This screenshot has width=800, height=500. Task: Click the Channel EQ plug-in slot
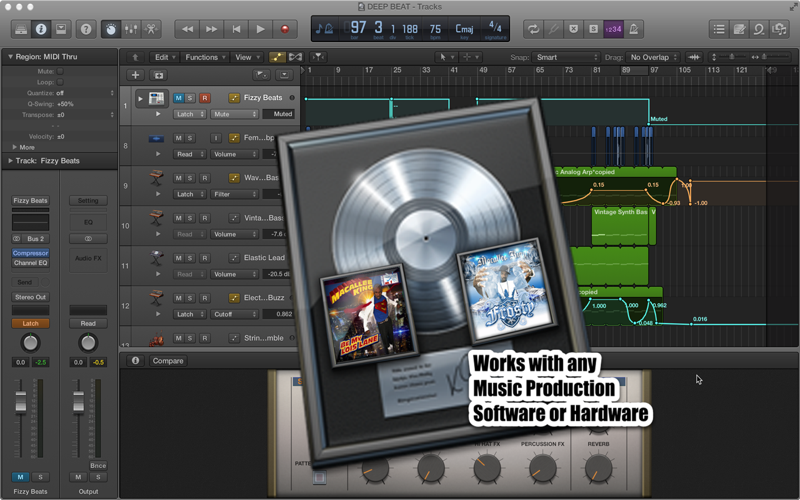point(31,263)
